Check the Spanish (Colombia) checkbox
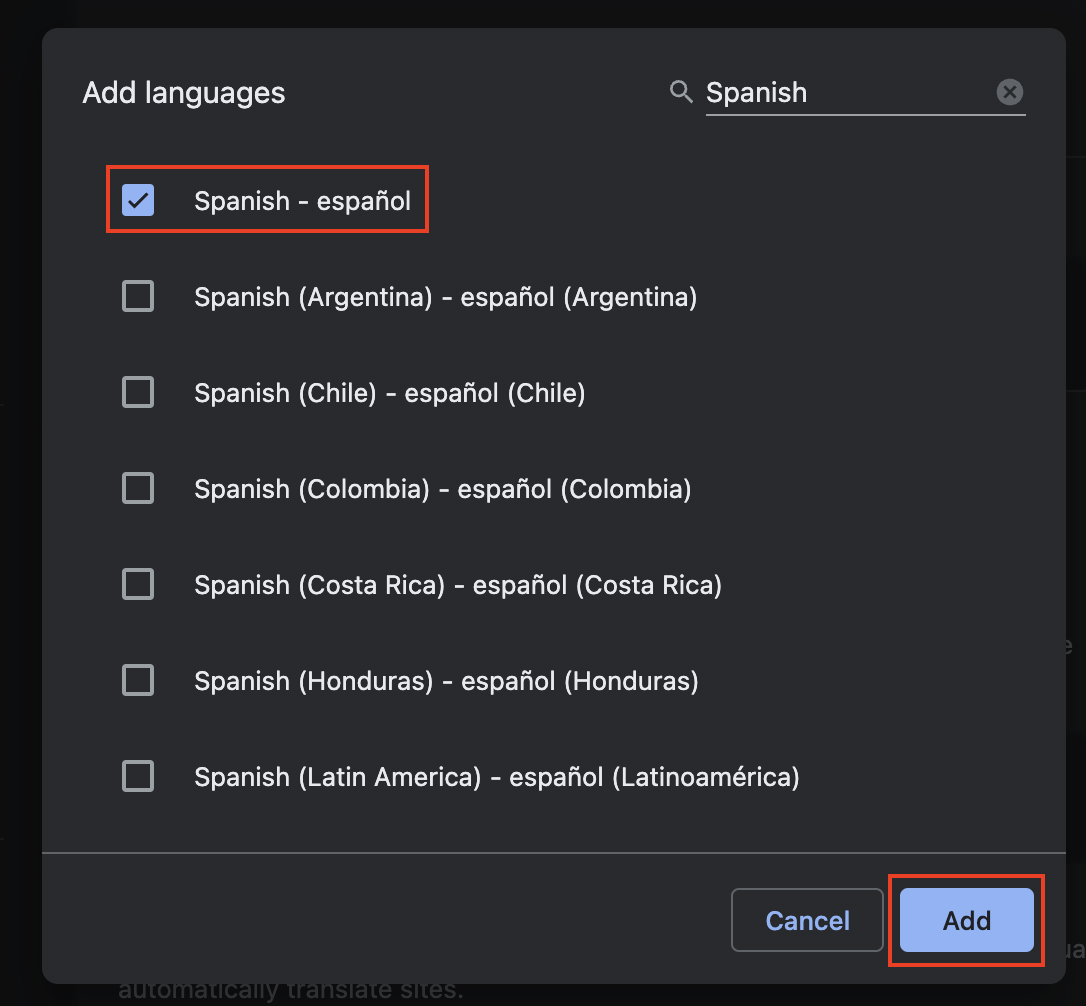Image resolution: width=1086 pixels, height=1006 pixels. 138,488
